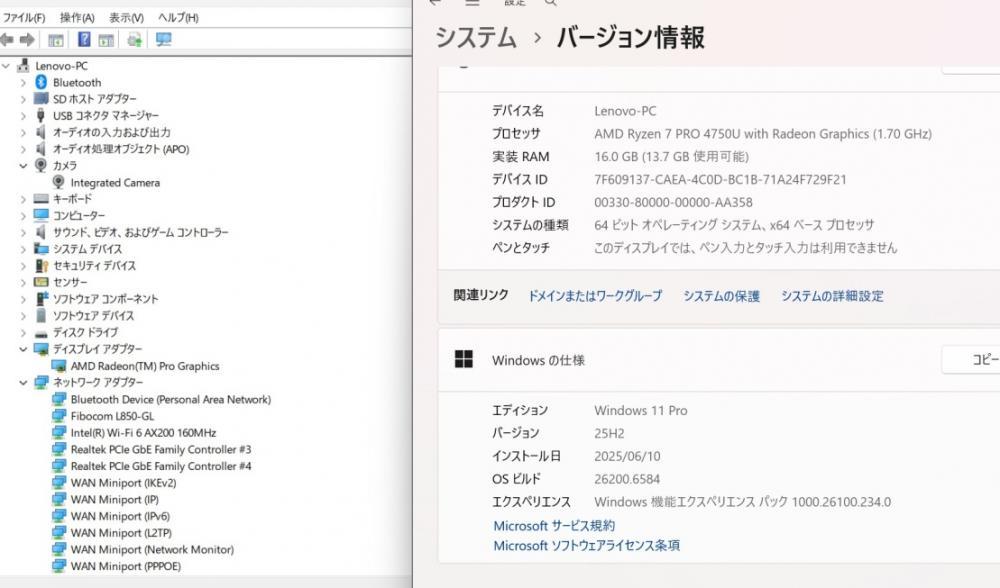Select the ソフトウェア コンポーネント category

tap(105, 298)
